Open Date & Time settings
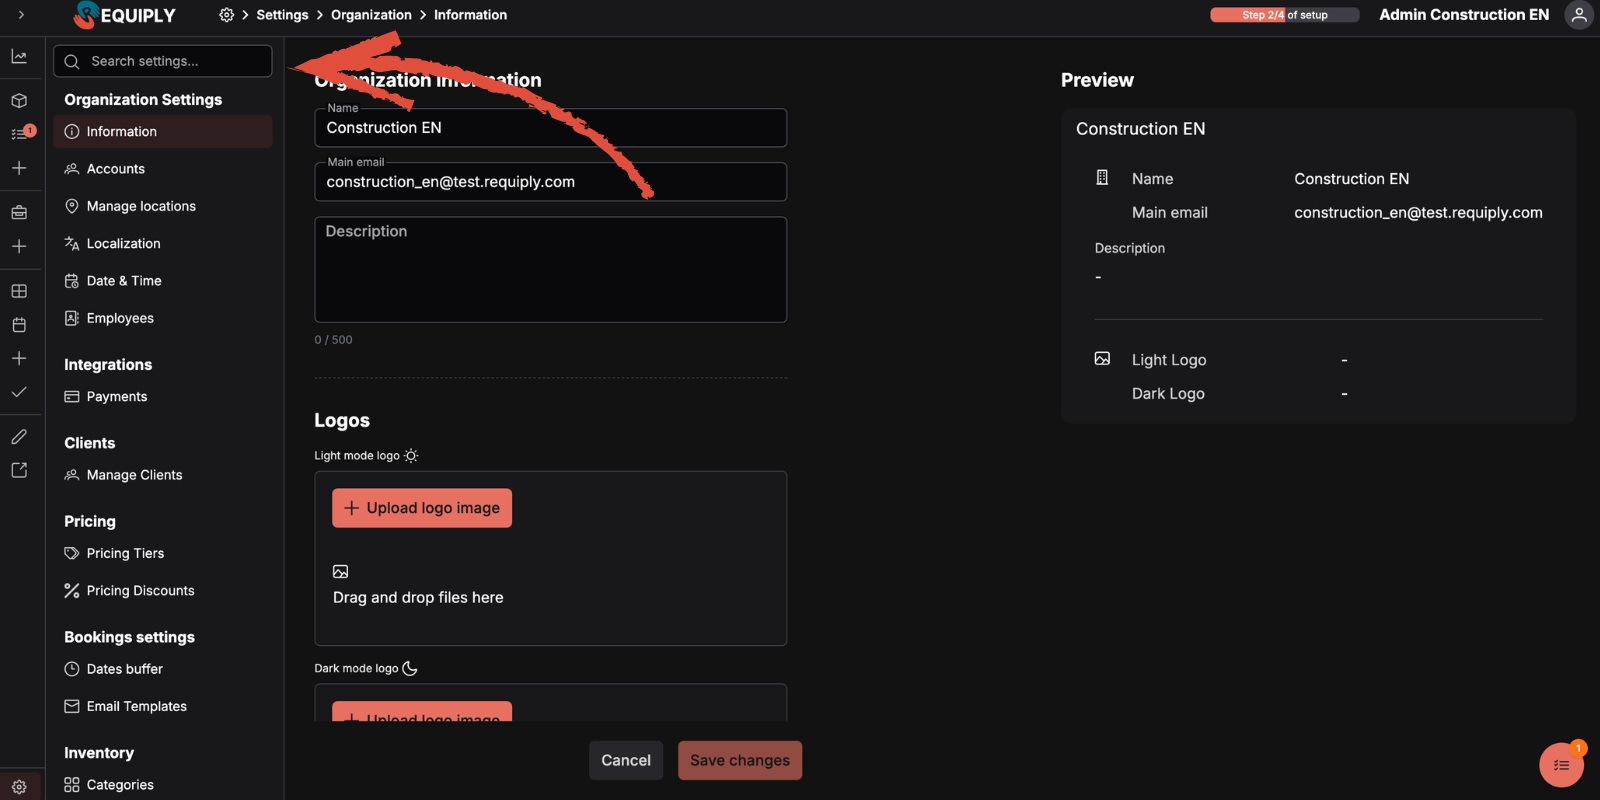The height and width of the screenshot is (800, 1600). (x=163, y=281)
